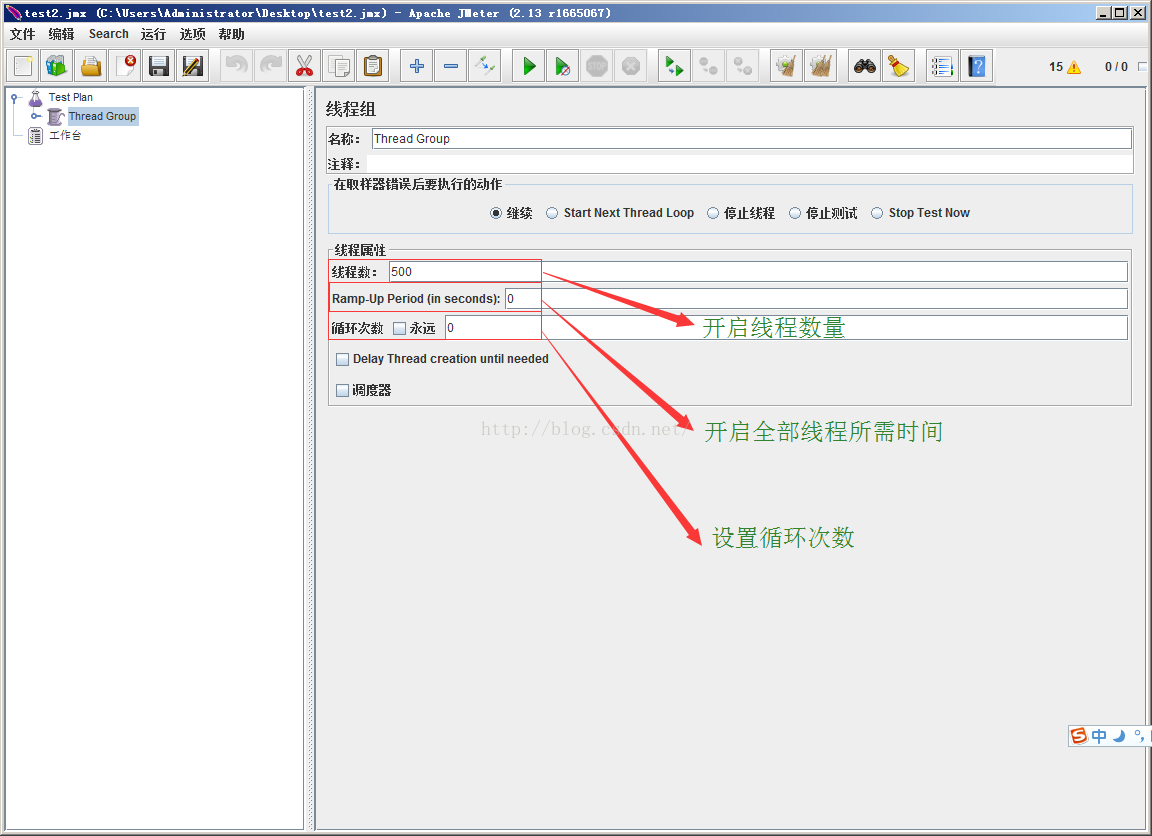Select the Stop Test Now radio button
The width and height of the screenshot is (1152, 836).
point(877,213)
